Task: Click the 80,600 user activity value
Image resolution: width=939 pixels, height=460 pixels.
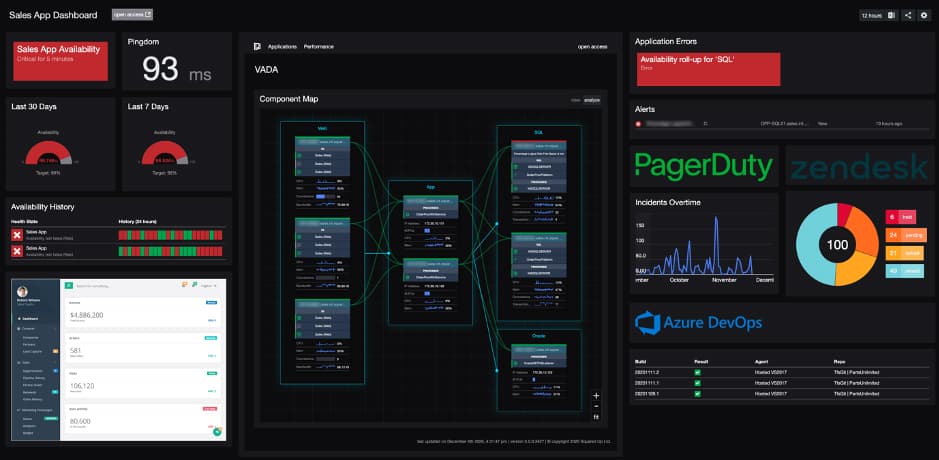Action: (x=80, y=421)
